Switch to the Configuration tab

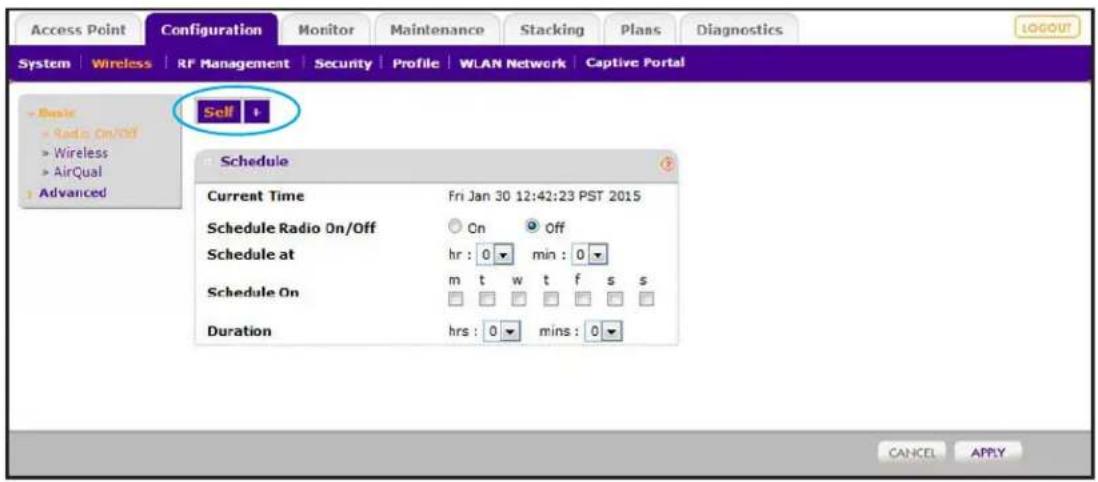click(211, 30)
